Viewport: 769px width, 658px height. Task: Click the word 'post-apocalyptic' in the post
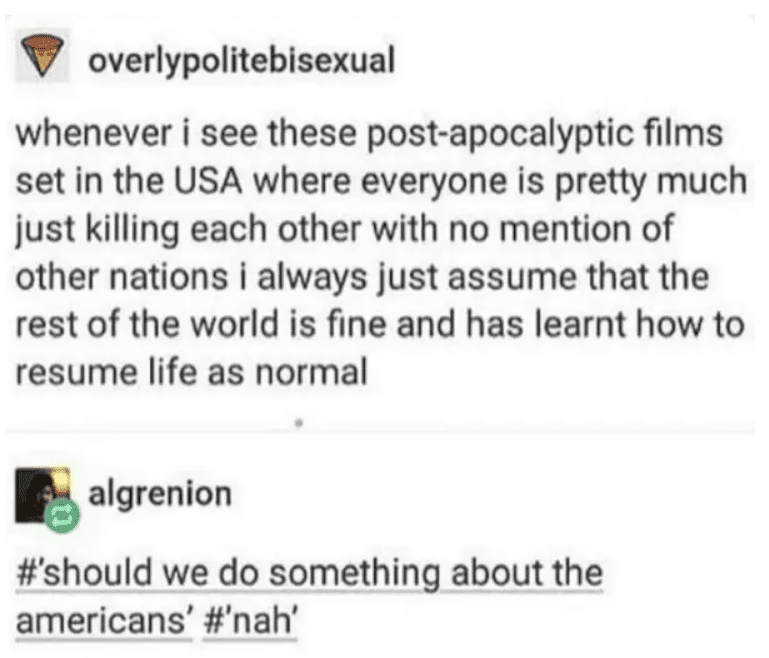tap(500, 134)
